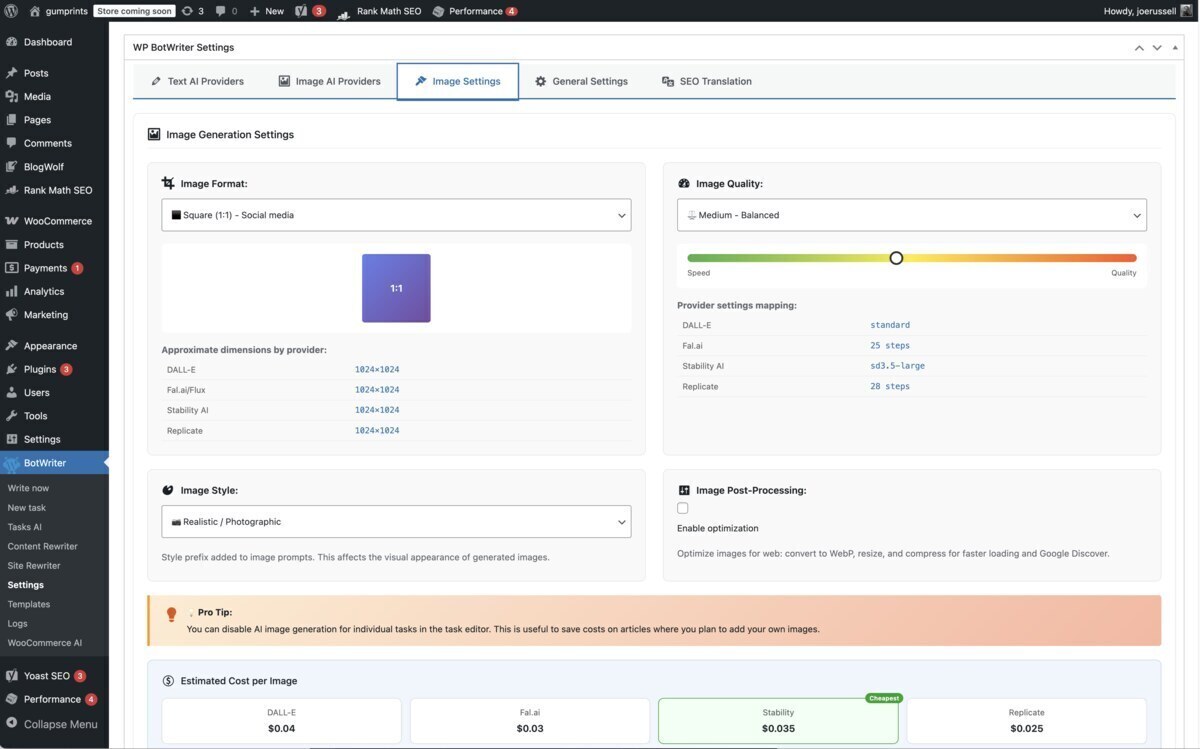
Task: Open the Image Format dropdown
Action: (x=396, y=214)
